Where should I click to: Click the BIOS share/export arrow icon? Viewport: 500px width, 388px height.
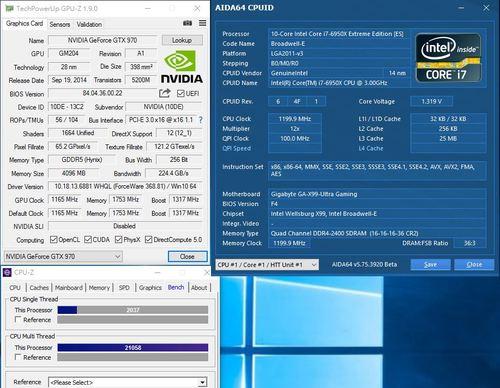pos(164,93)
